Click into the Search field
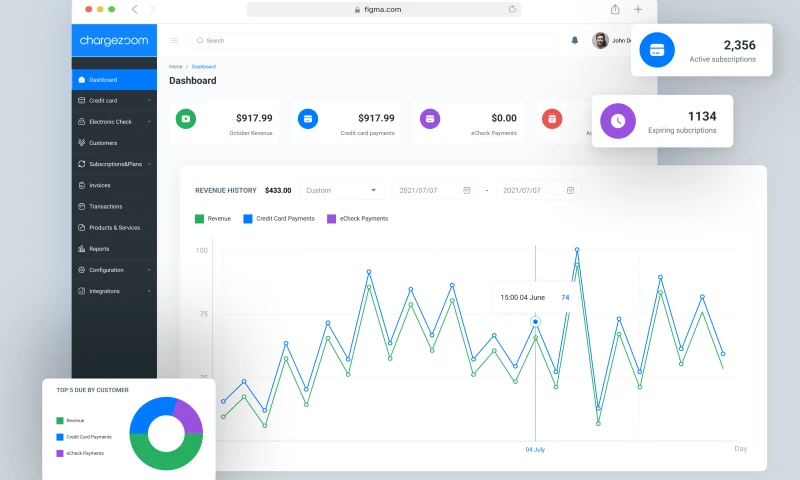This screenshot has height=480, width=800. click(374, 40)
